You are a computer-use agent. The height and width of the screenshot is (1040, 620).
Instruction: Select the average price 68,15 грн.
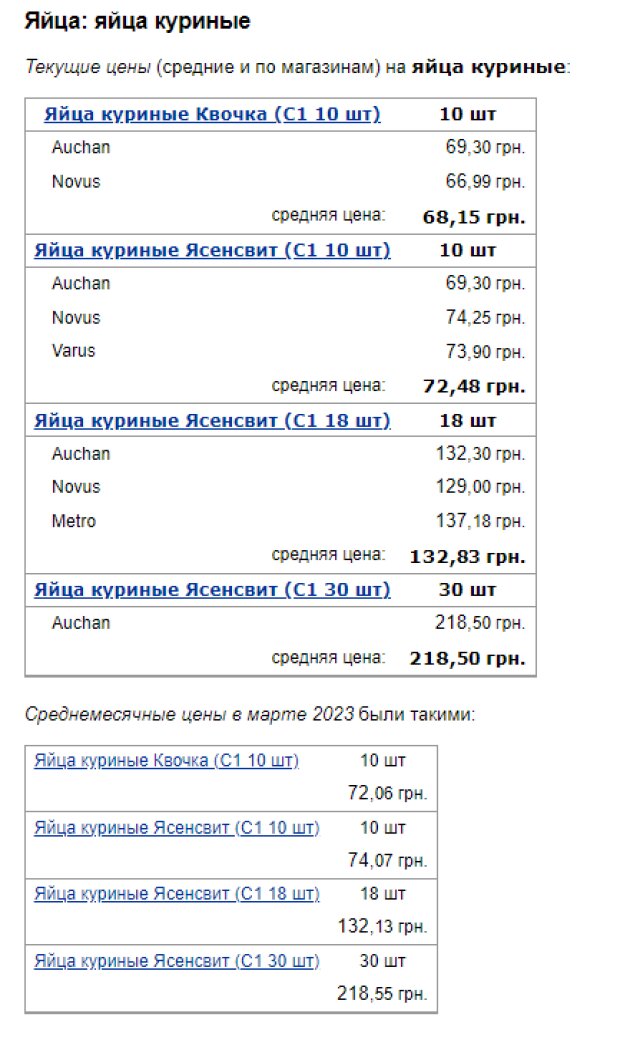pyautogui.click(x=473, y=217)
